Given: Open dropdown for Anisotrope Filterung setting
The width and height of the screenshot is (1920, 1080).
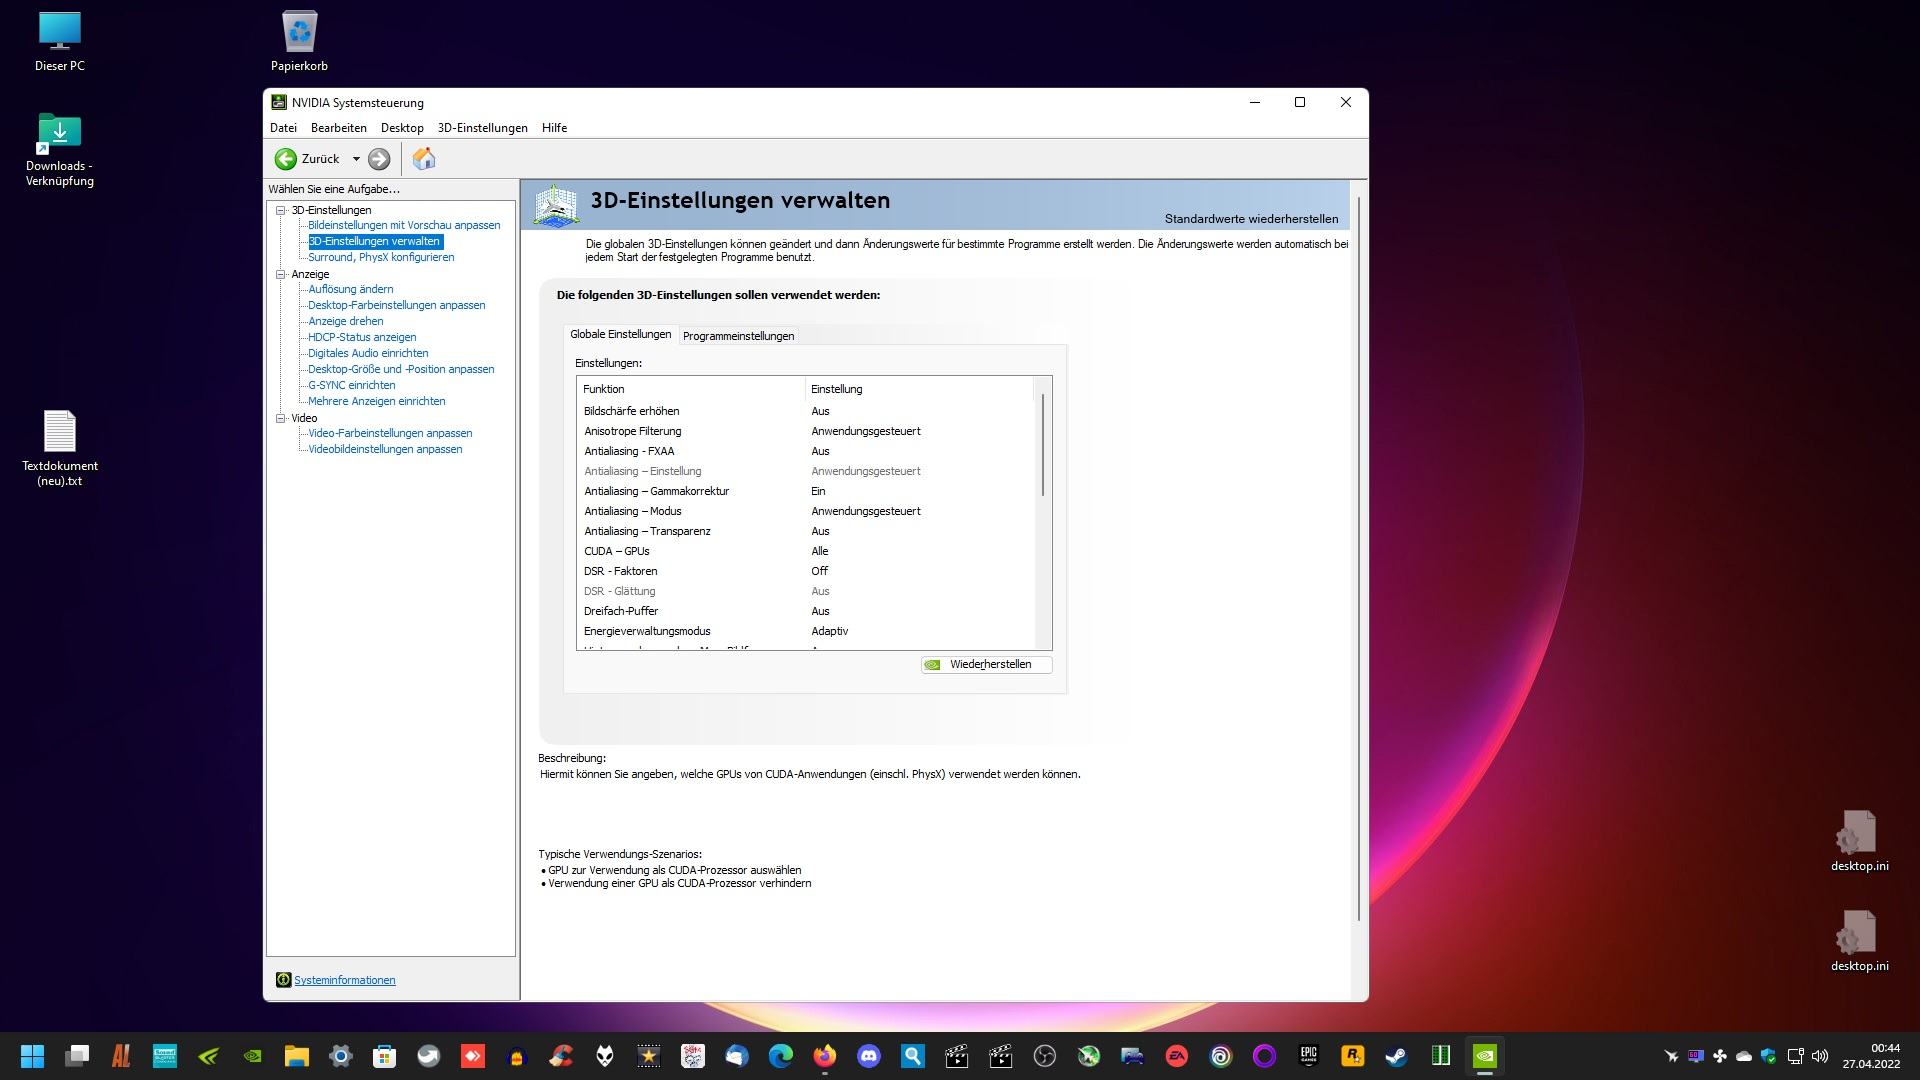Looking at the screenshot, I should (x=920, y=431).
